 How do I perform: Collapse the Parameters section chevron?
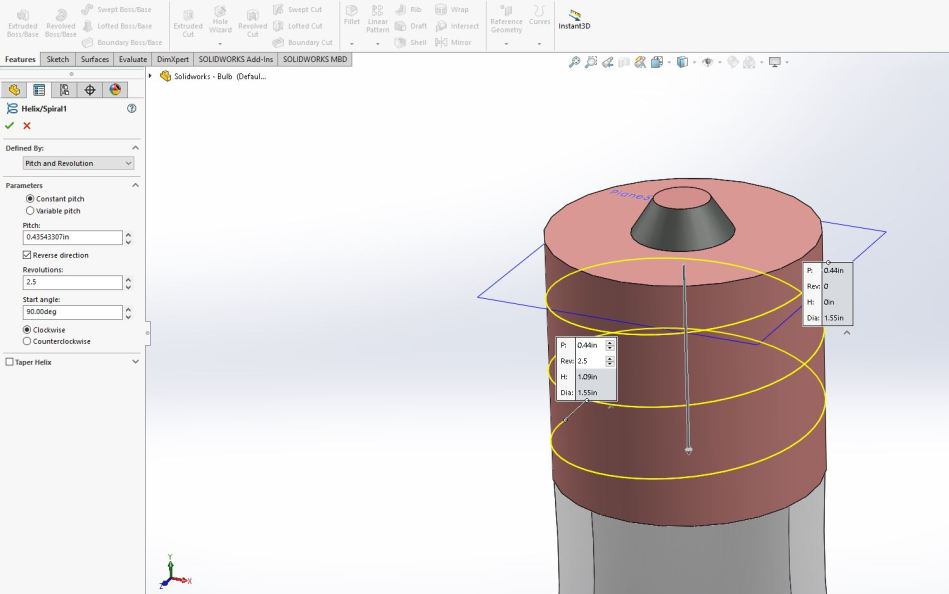(136, 185)
